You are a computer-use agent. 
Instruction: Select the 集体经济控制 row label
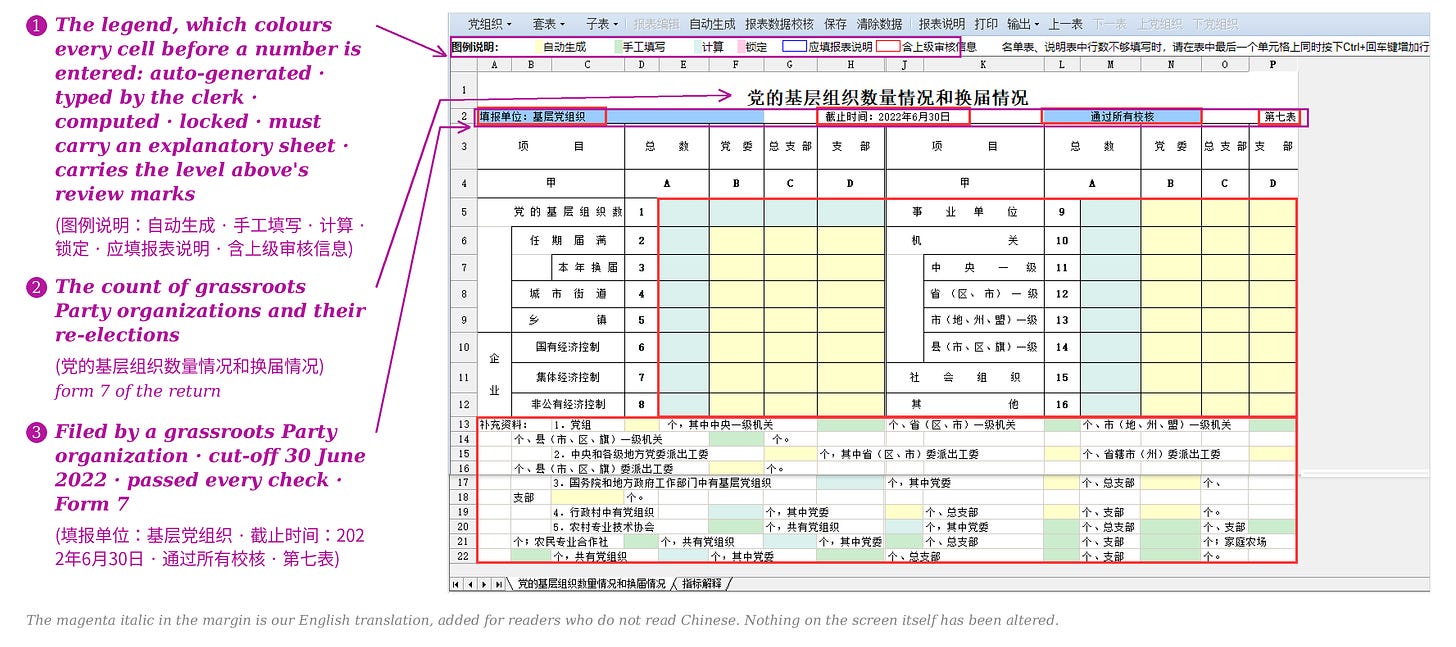[567, 377]
